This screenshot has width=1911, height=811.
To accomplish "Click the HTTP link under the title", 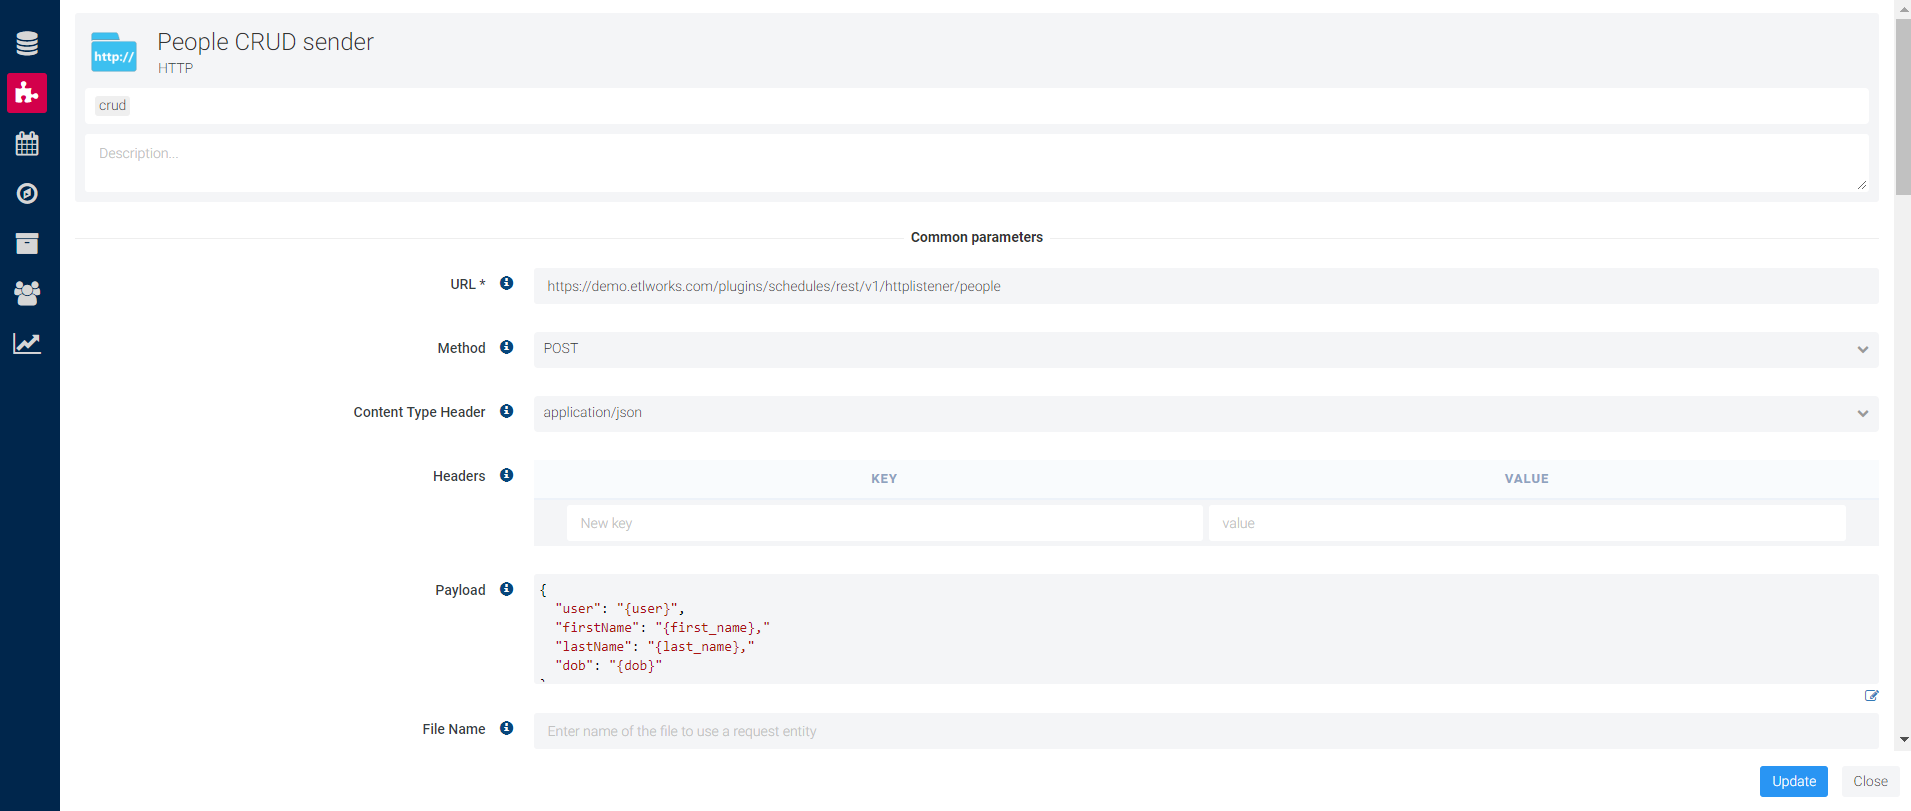I will coord(175,68).
